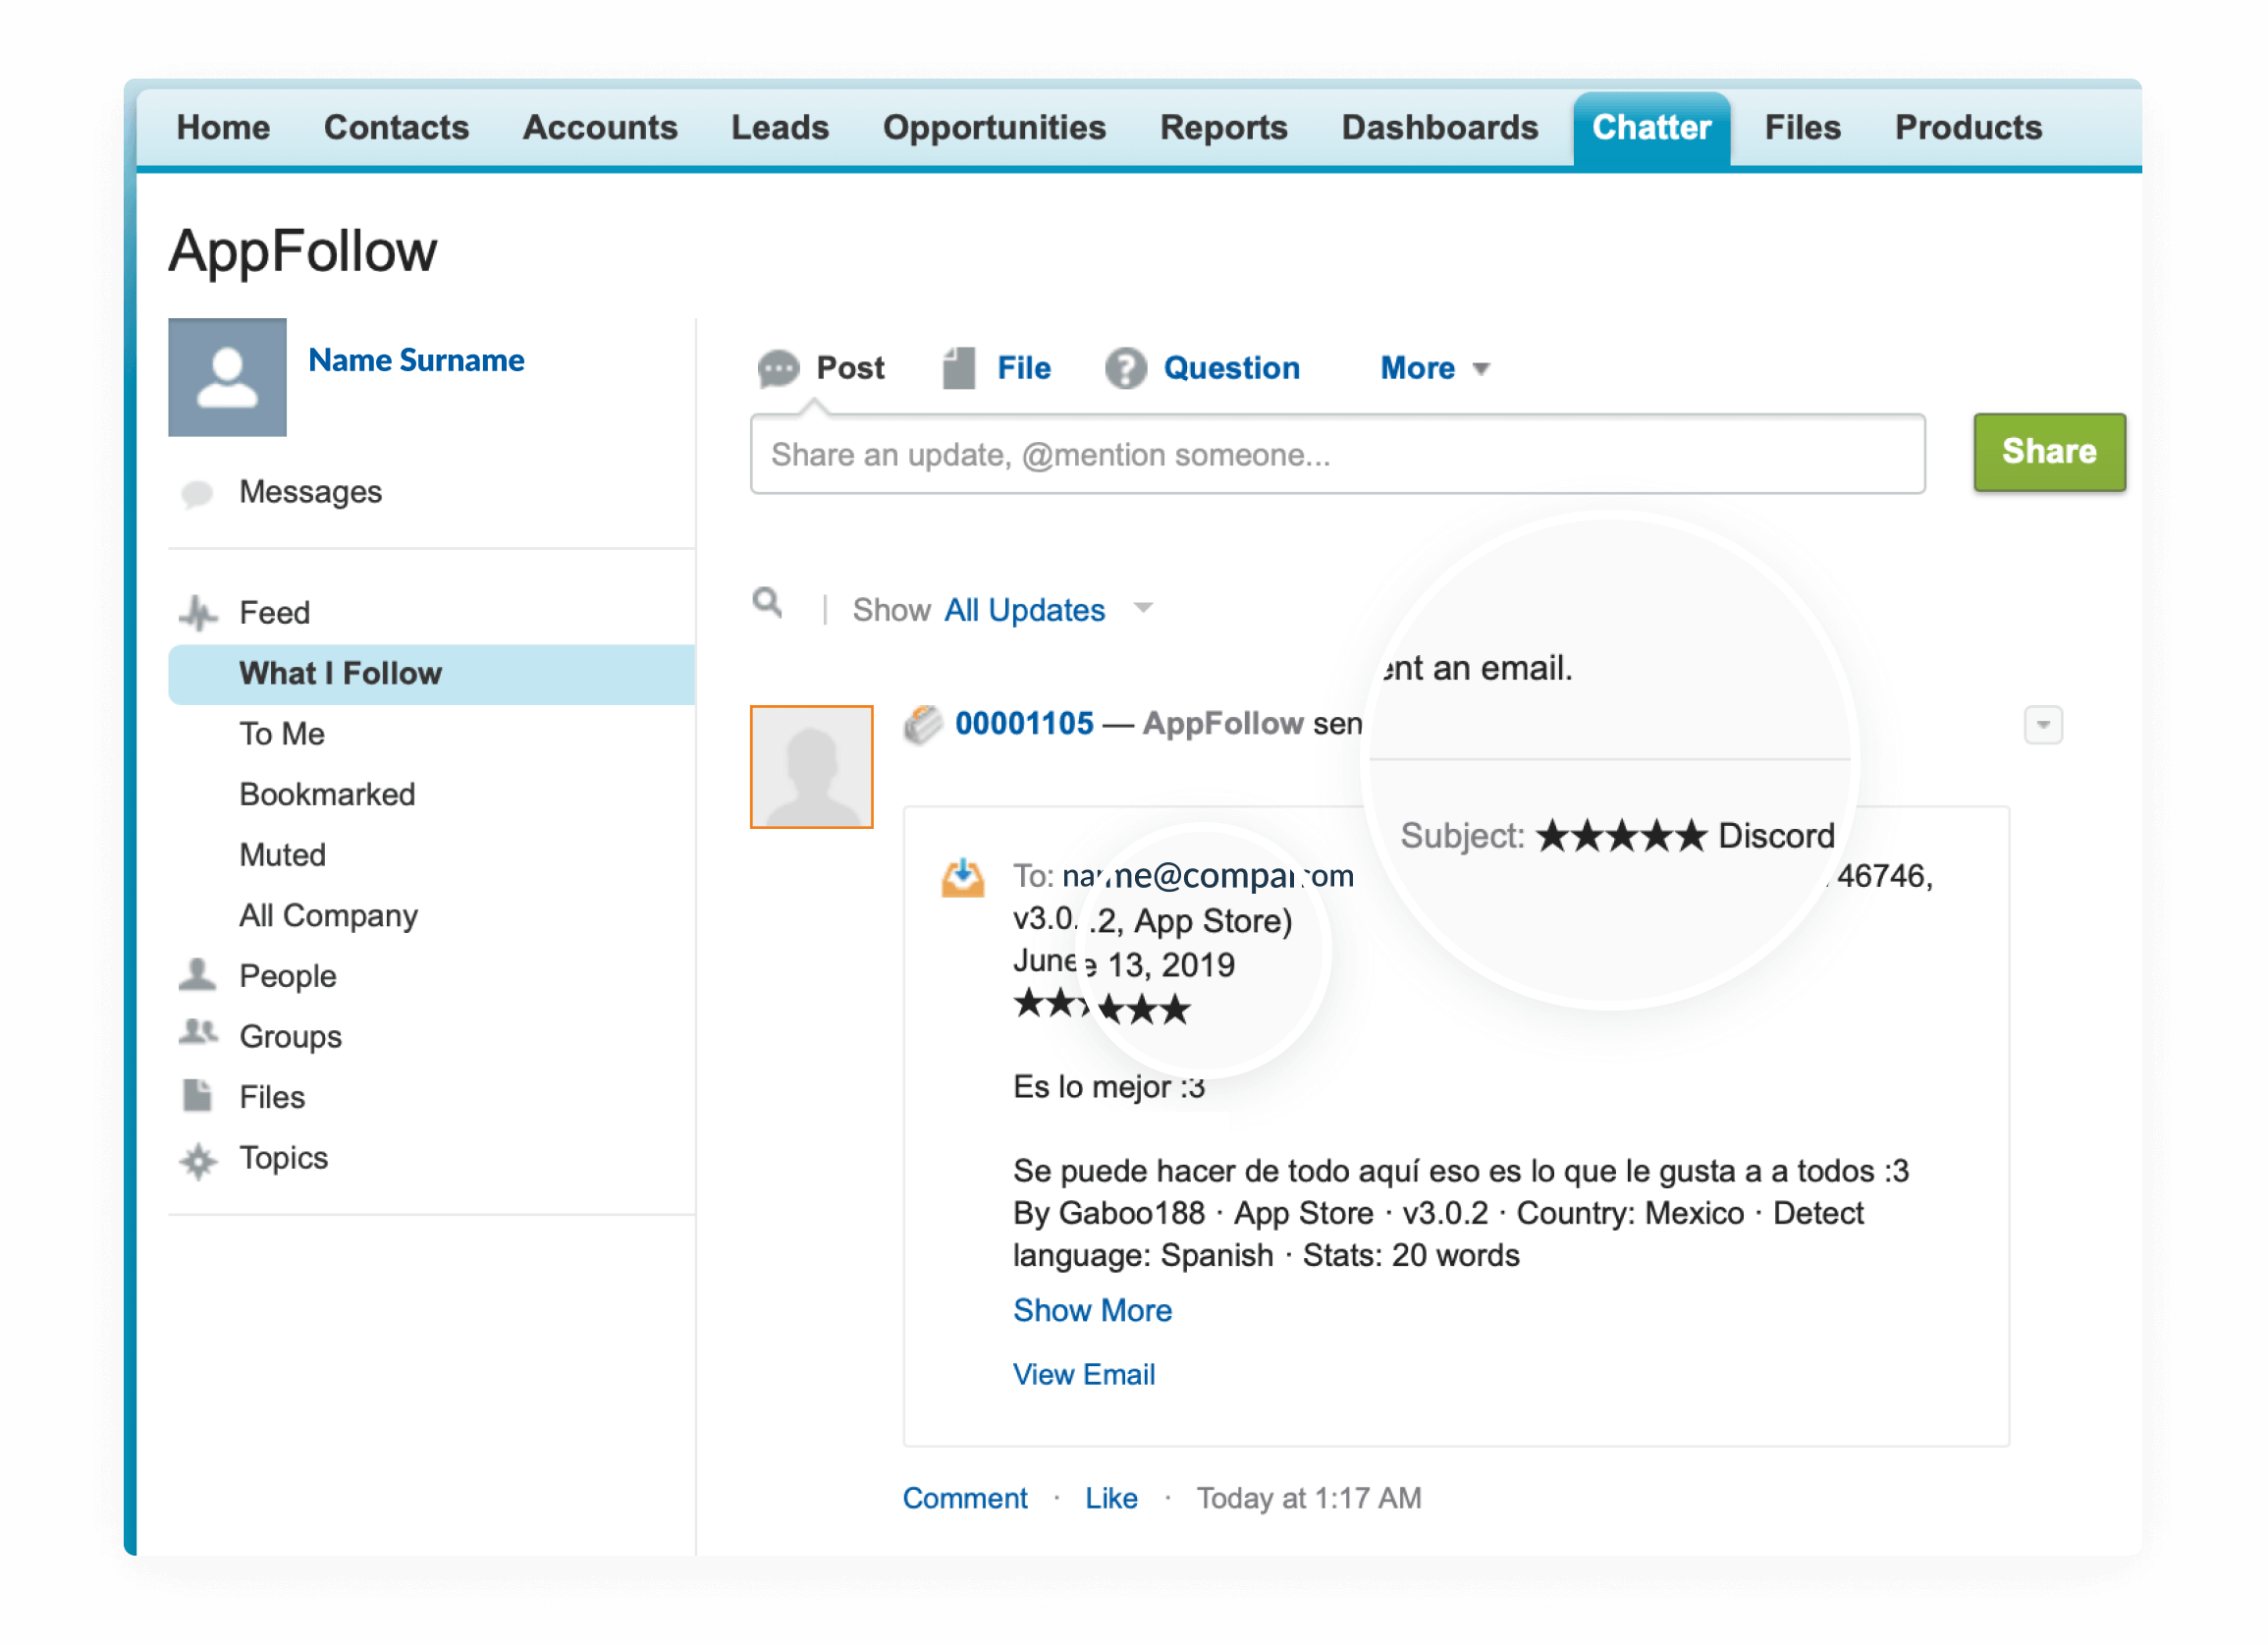Click the green Share button
2268x1646 pixels.
point(2049,452)
